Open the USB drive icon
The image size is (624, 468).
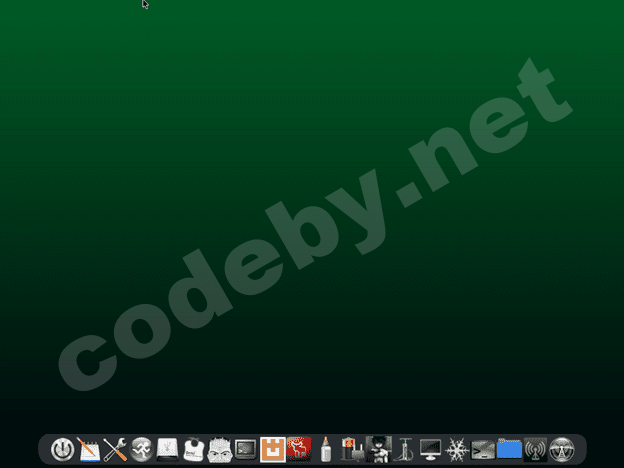(167, 450)
